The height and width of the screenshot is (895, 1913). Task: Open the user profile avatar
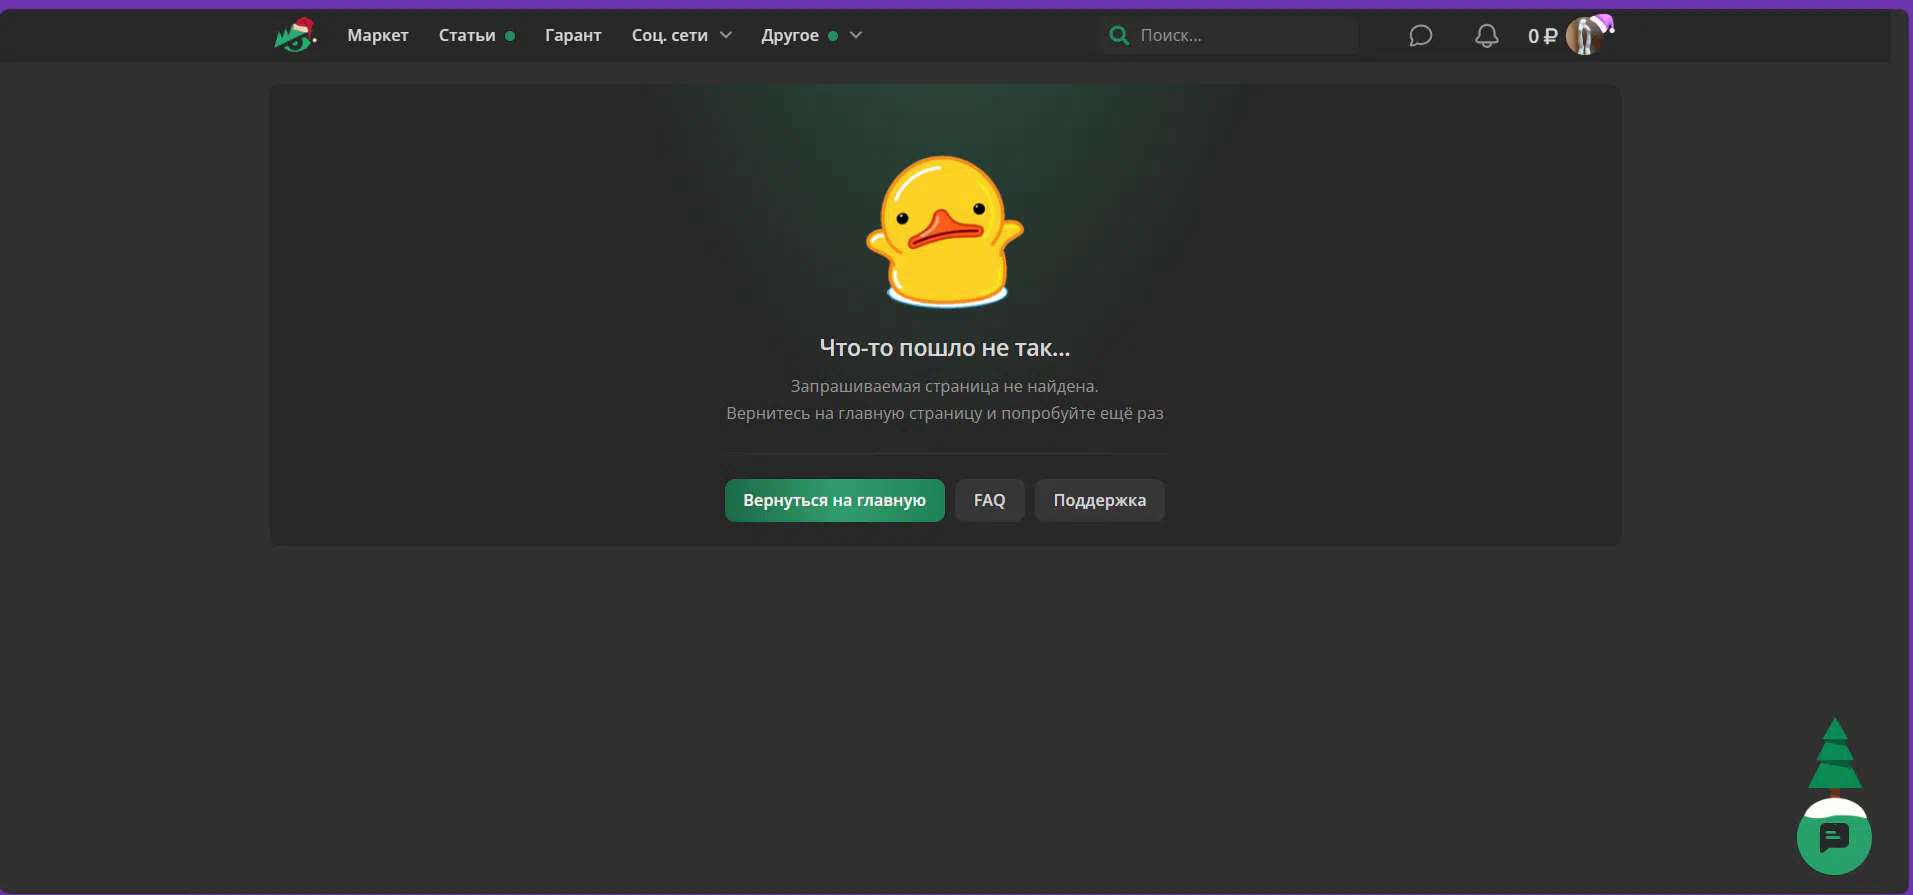[1585, 36]
